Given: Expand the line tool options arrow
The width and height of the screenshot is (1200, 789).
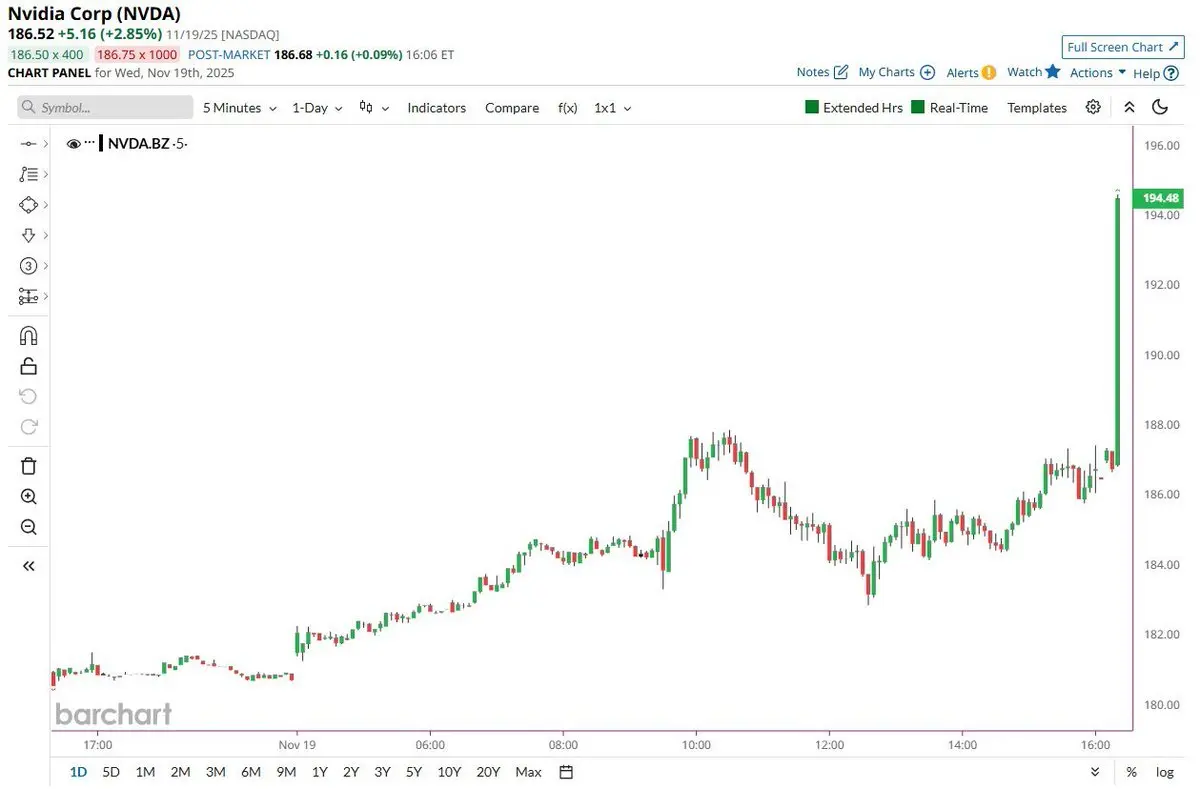Looking at the screenshot, I should [x=45, y=144].
